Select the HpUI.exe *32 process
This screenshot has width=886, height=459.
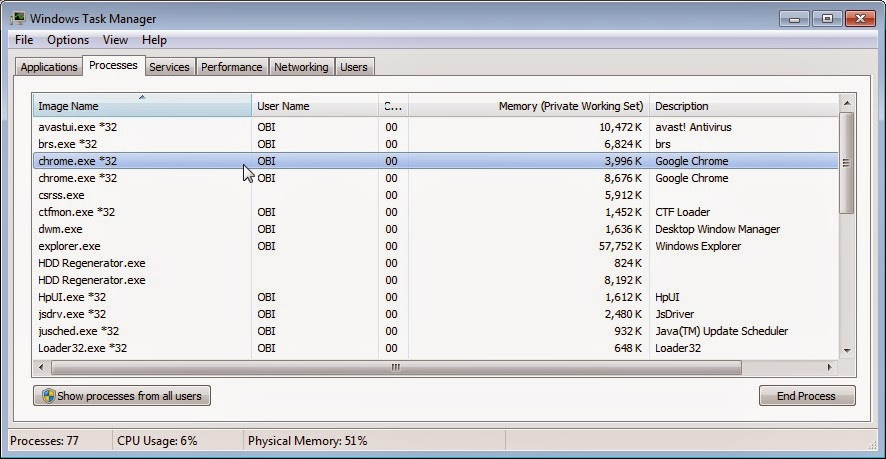click(436, 297)
